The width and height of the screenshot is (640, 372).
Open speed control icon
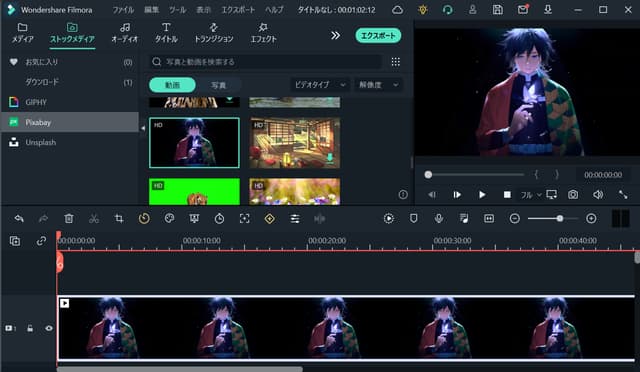coord(144,219)
